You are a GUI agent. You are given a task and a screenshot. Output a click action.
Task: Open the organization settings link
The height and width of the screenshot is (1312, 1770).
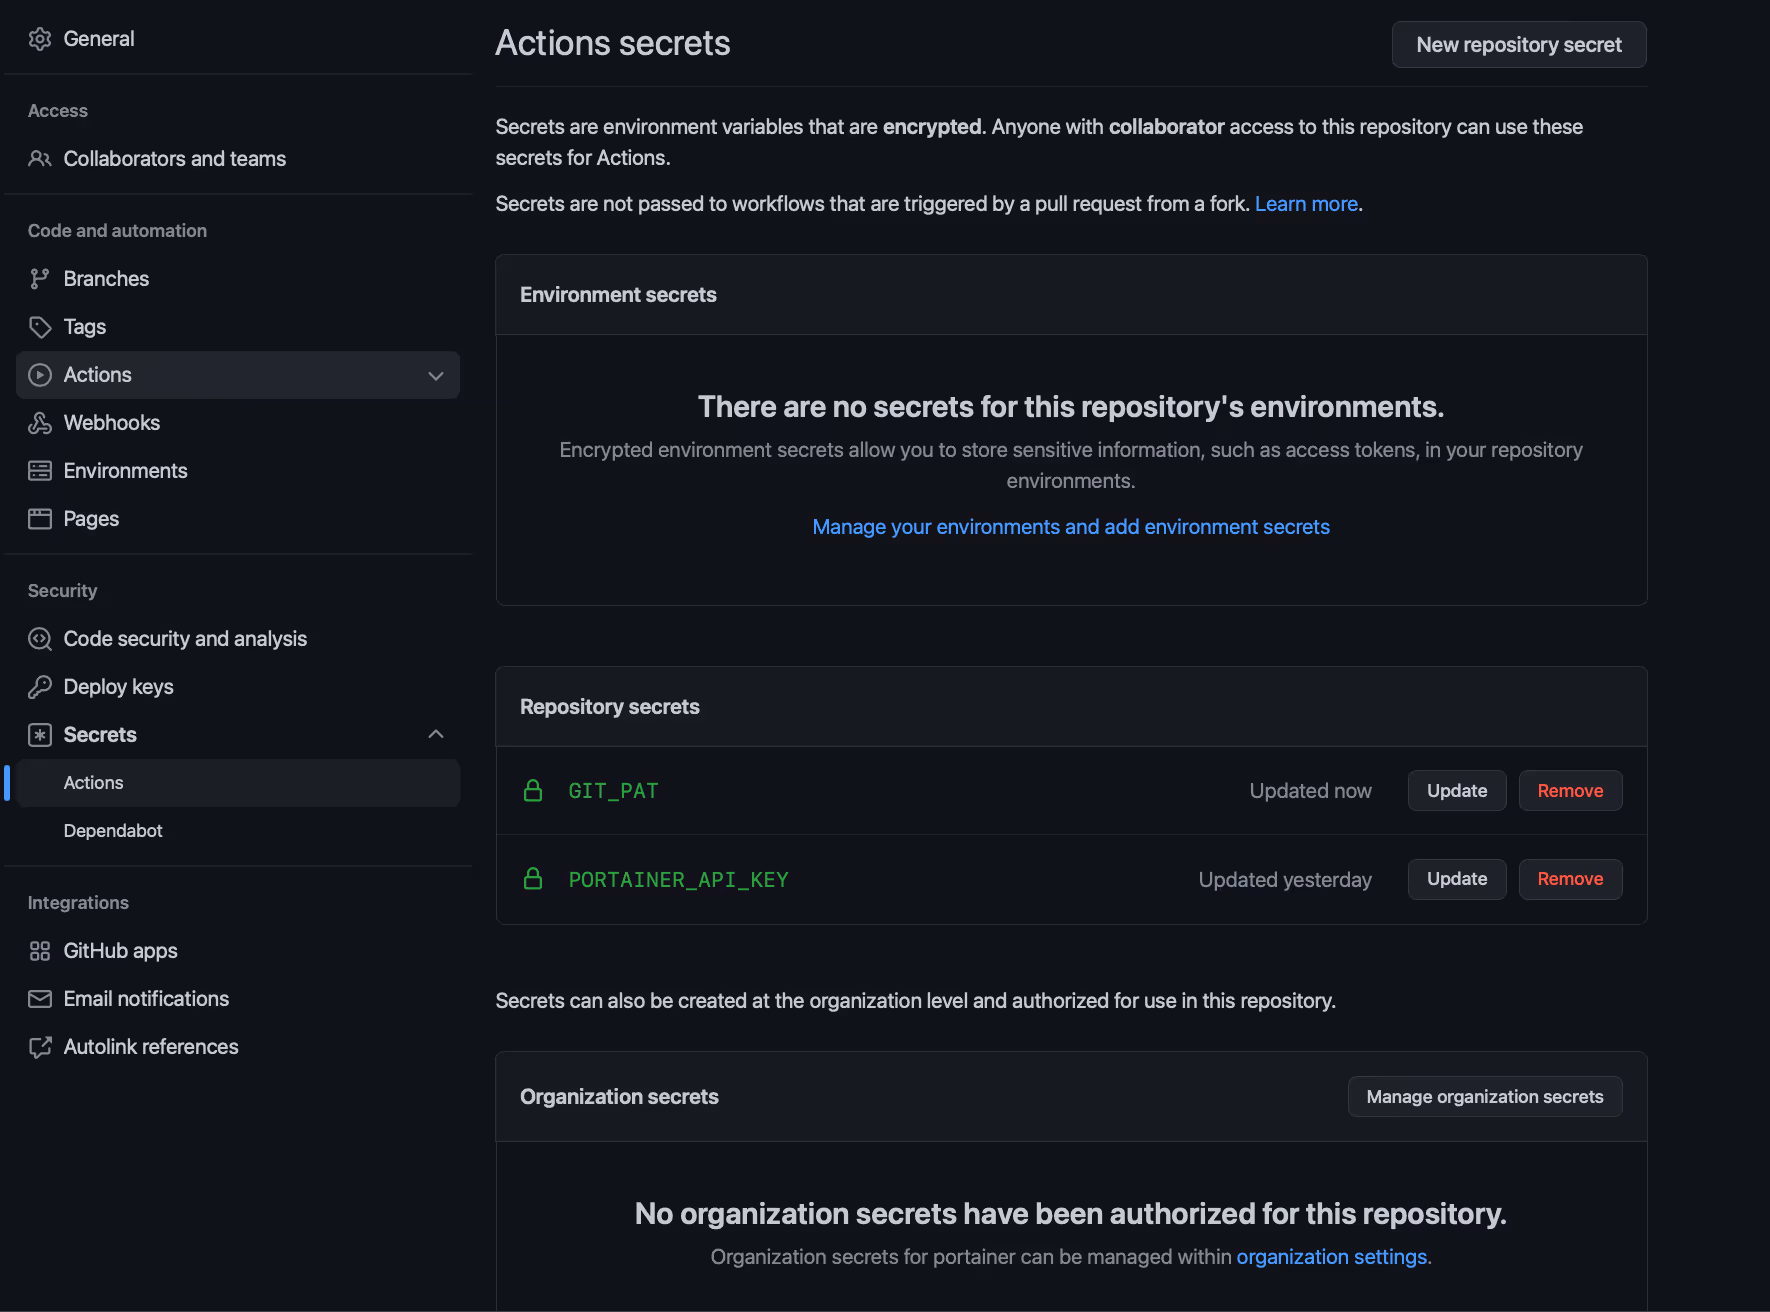[x=1332, y=1257]
